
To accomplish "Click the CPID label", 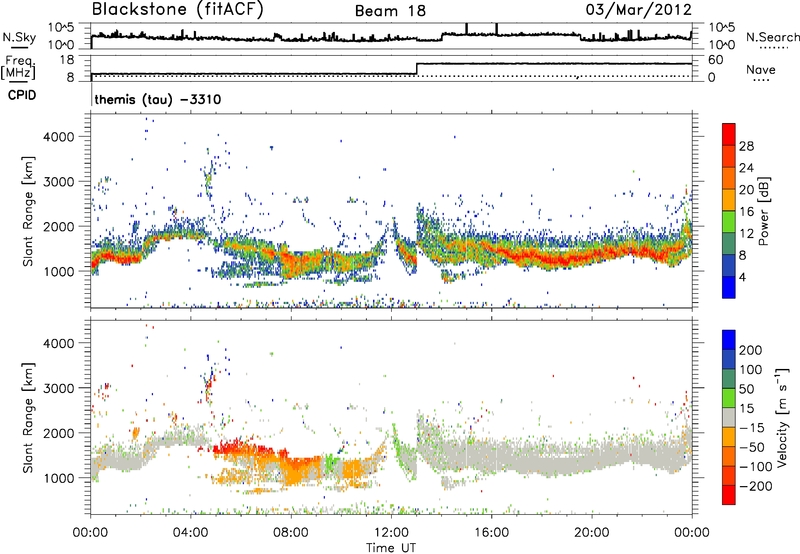I will 22,95.
